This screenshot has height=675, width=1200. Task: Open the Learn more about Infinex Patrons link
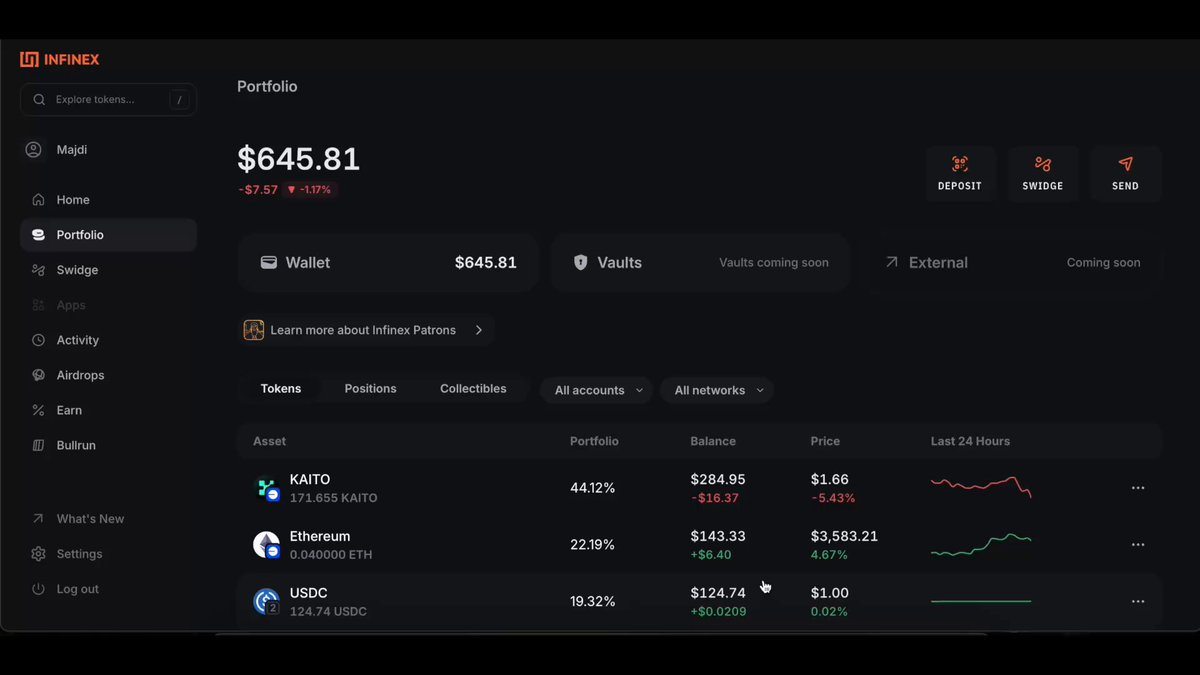tap(365, 330)
